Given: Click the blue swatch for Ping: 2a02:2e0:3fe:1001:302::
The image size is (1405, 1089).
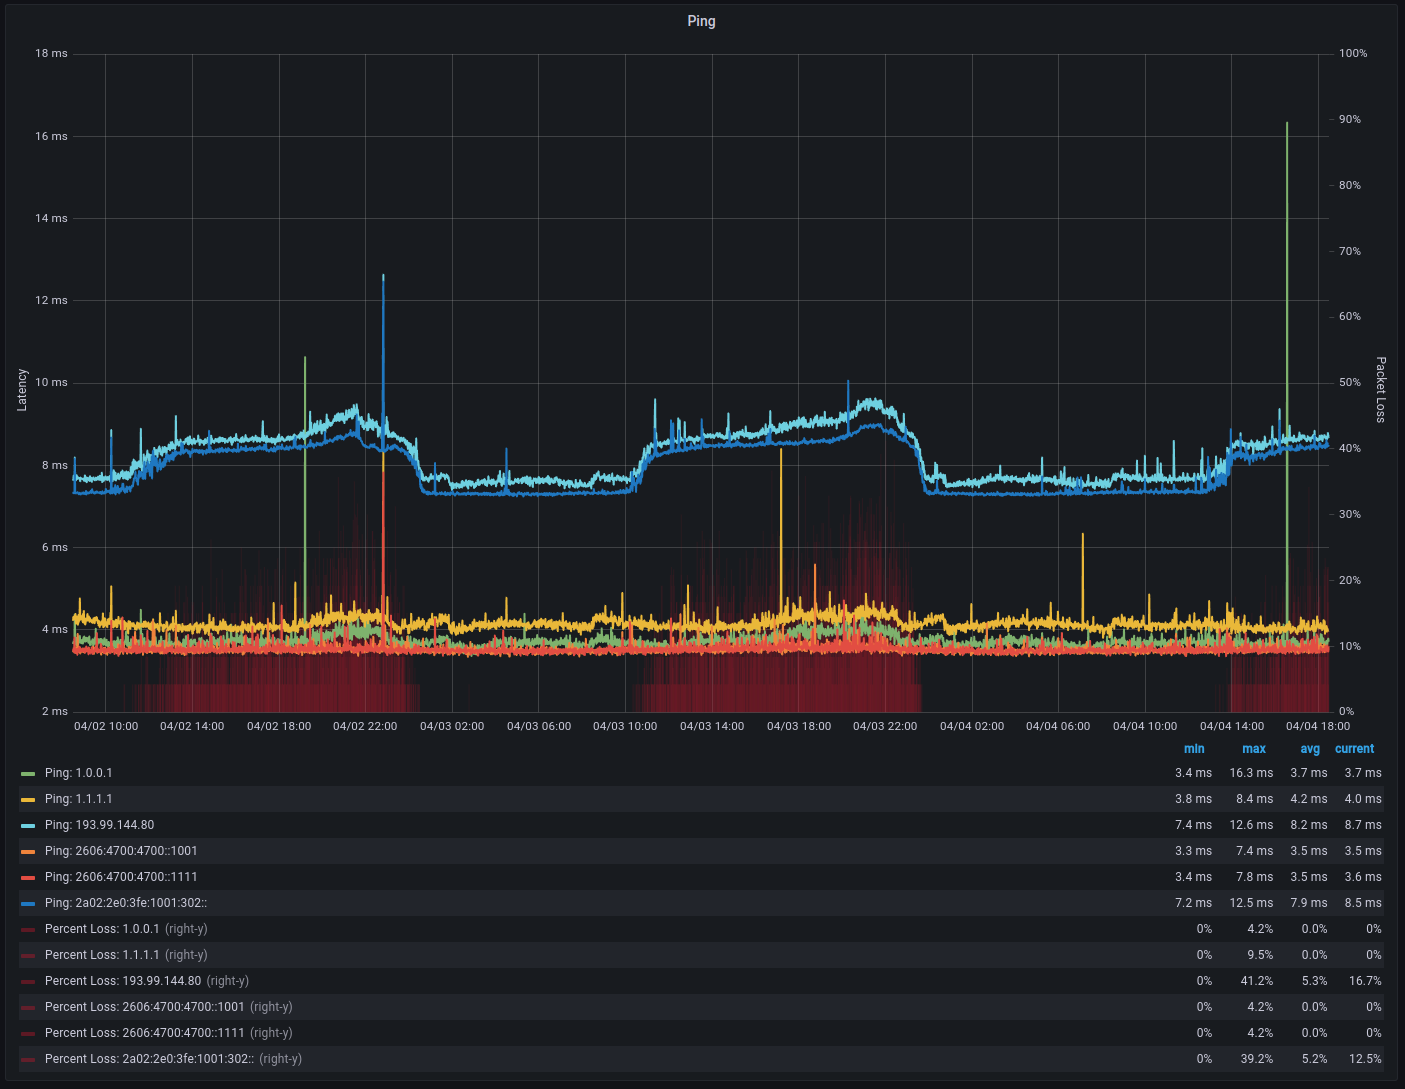Looking at the screenshot, I should pos(27,902).
